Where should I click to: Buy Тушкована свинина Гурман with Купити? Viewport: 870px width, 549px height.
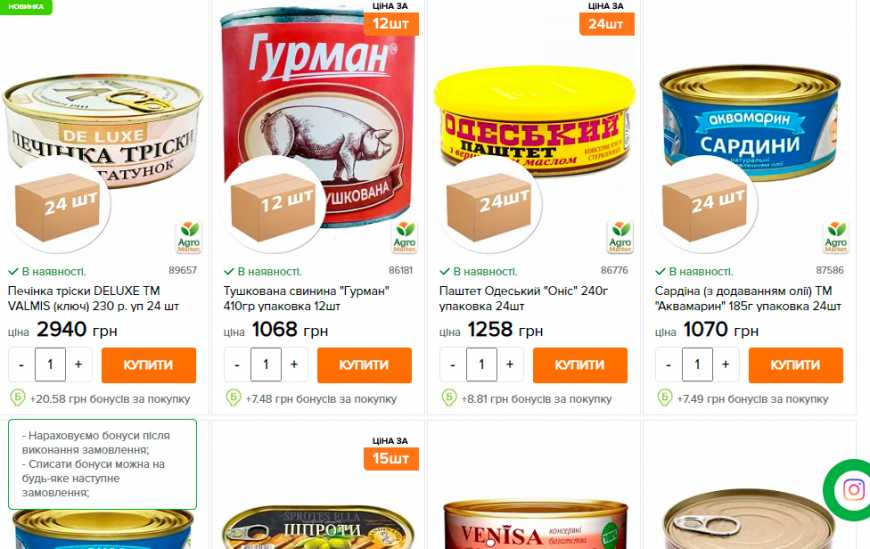[365, 365]
